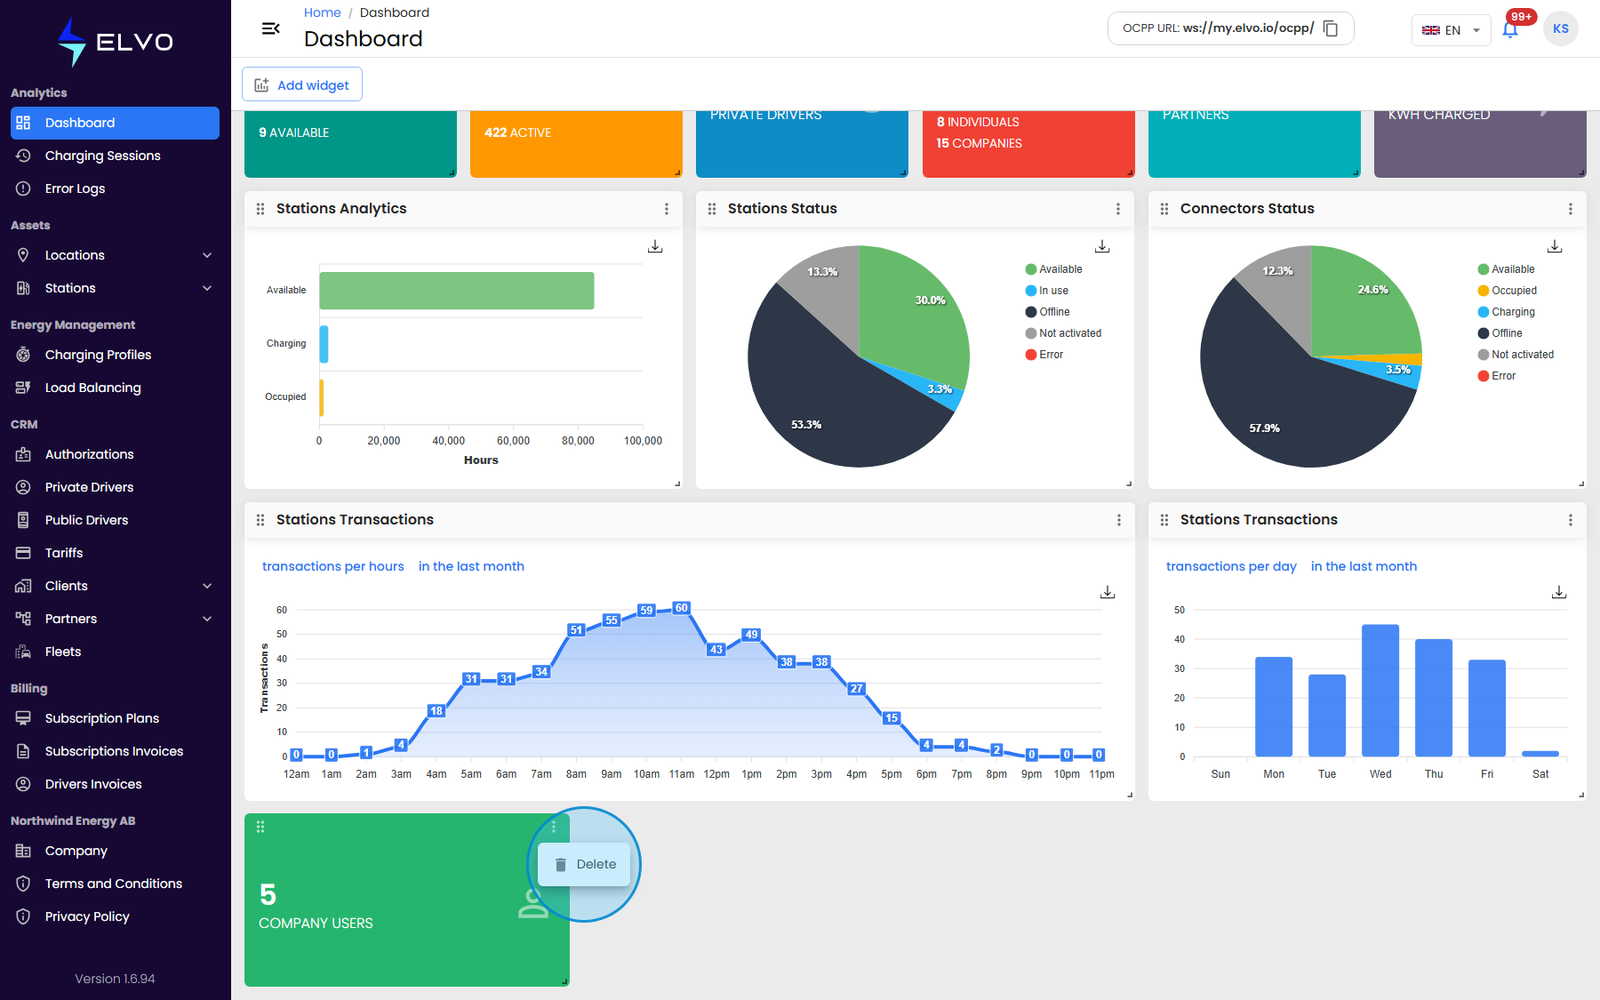Grab the Connectors Status widget drag handle
The height and width of the screenshot is (1000, 1600).
(x=1164, y=209)
